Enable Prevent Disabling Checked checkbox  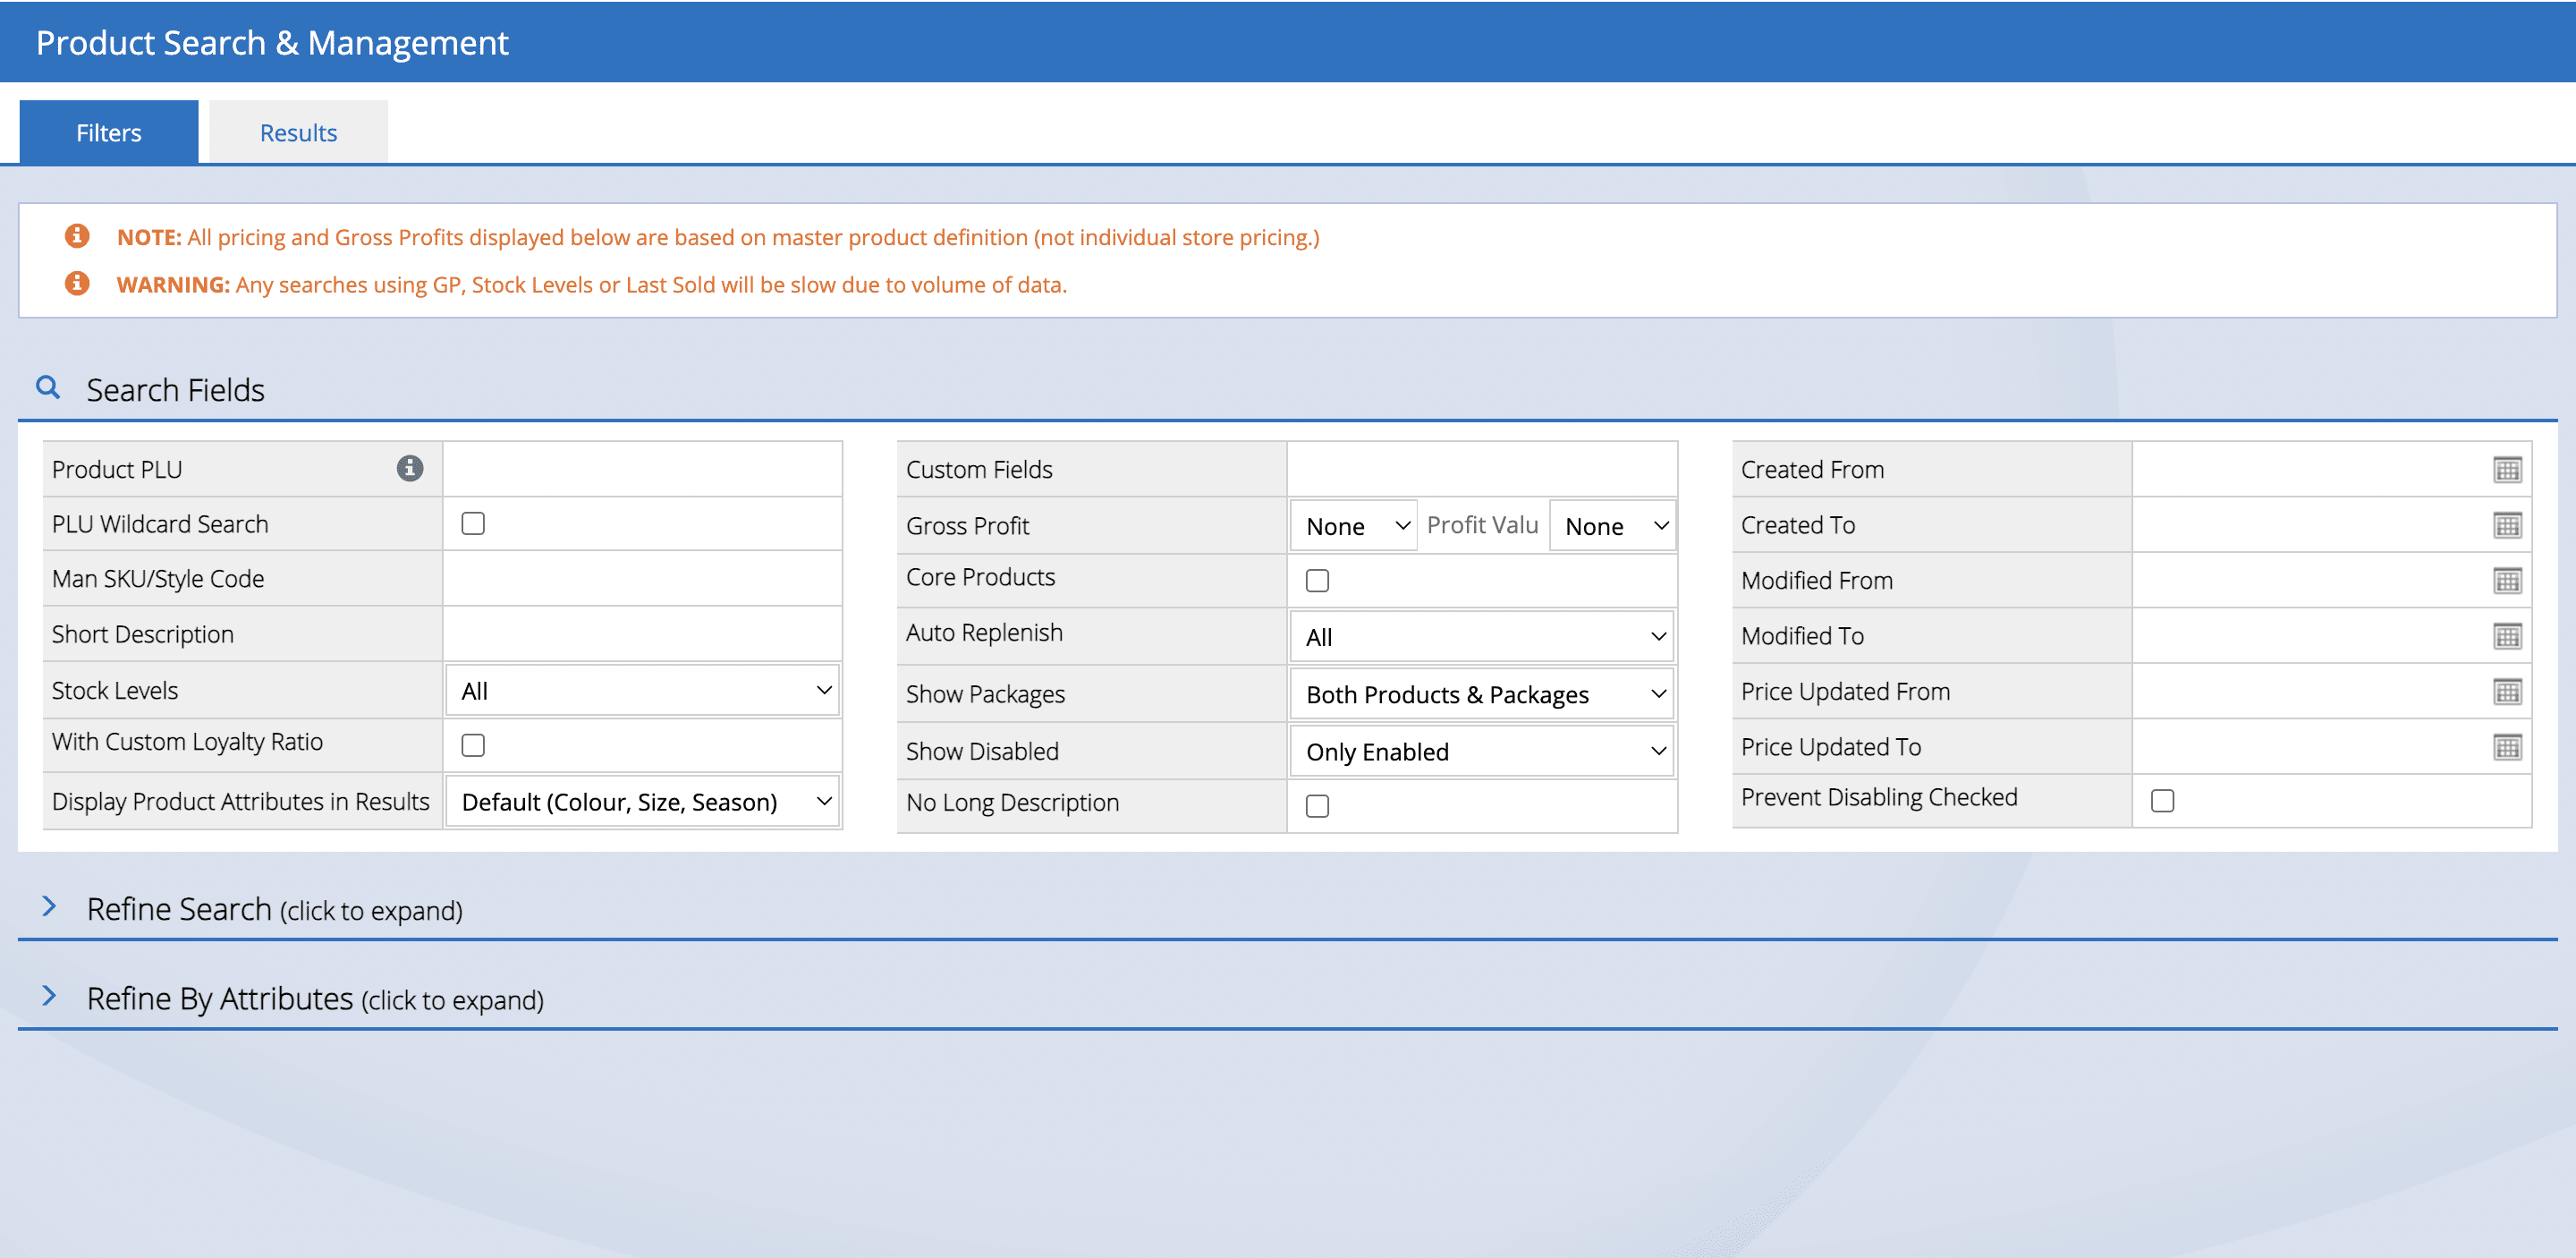coord(2162,800)
